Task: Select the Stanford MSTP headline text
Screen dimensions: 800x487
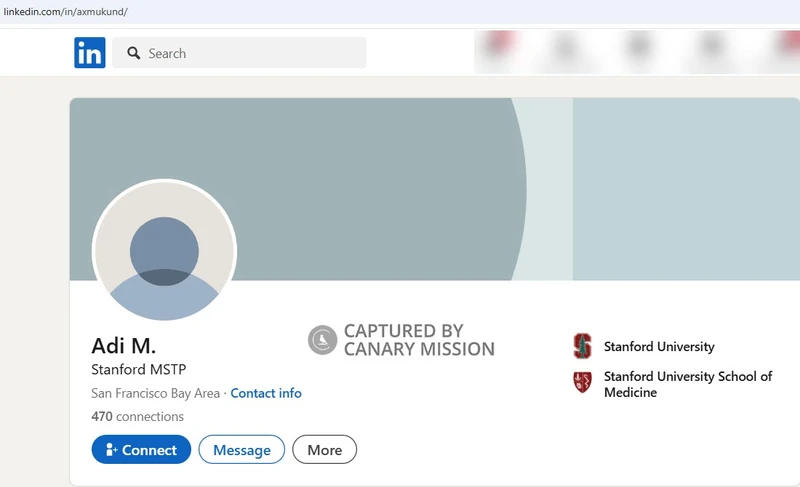Action: 139,369
